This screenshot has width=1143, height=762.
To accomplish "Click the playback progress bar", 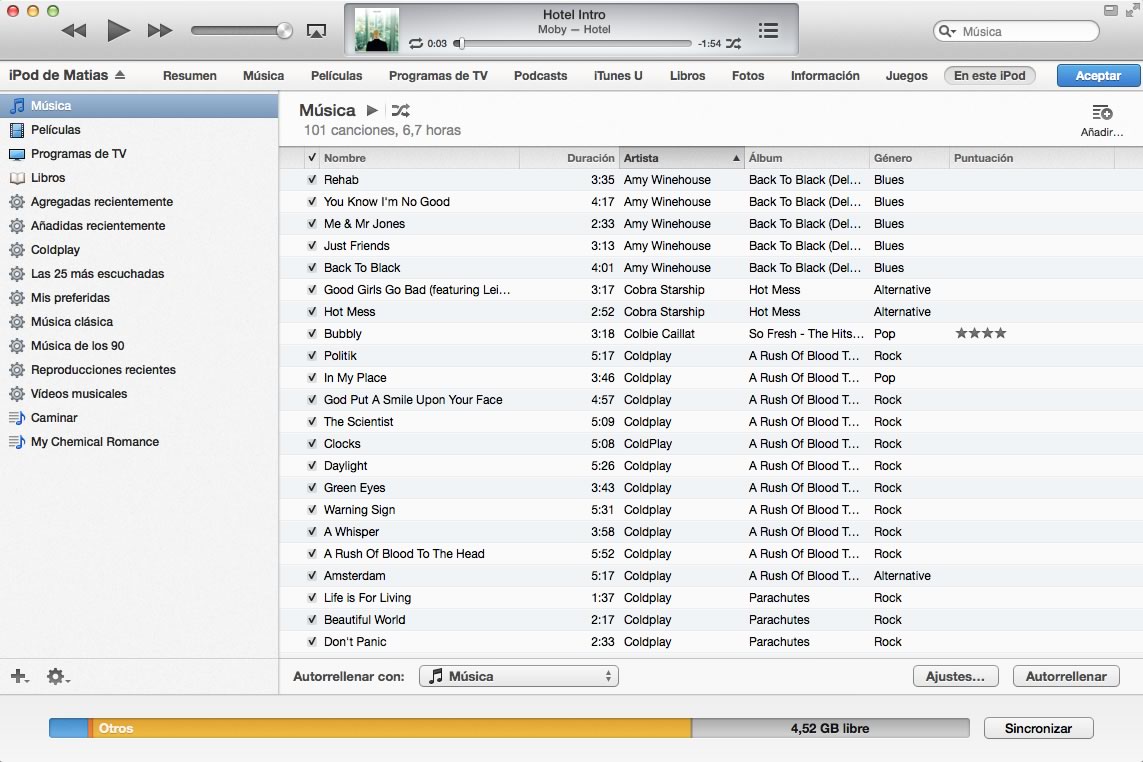I will (572, 44).
